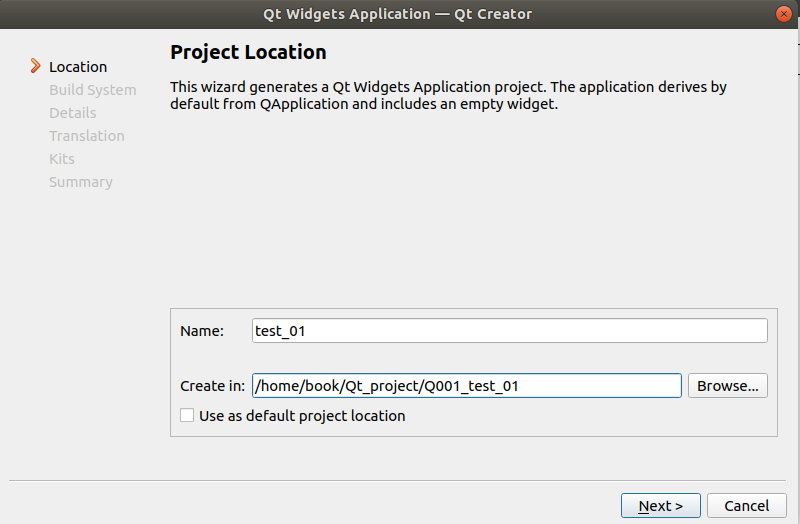The width and height of the screenshot is (800, 524).
Task: Click the orange arrow beside Location
Action: tap(35, 66)
